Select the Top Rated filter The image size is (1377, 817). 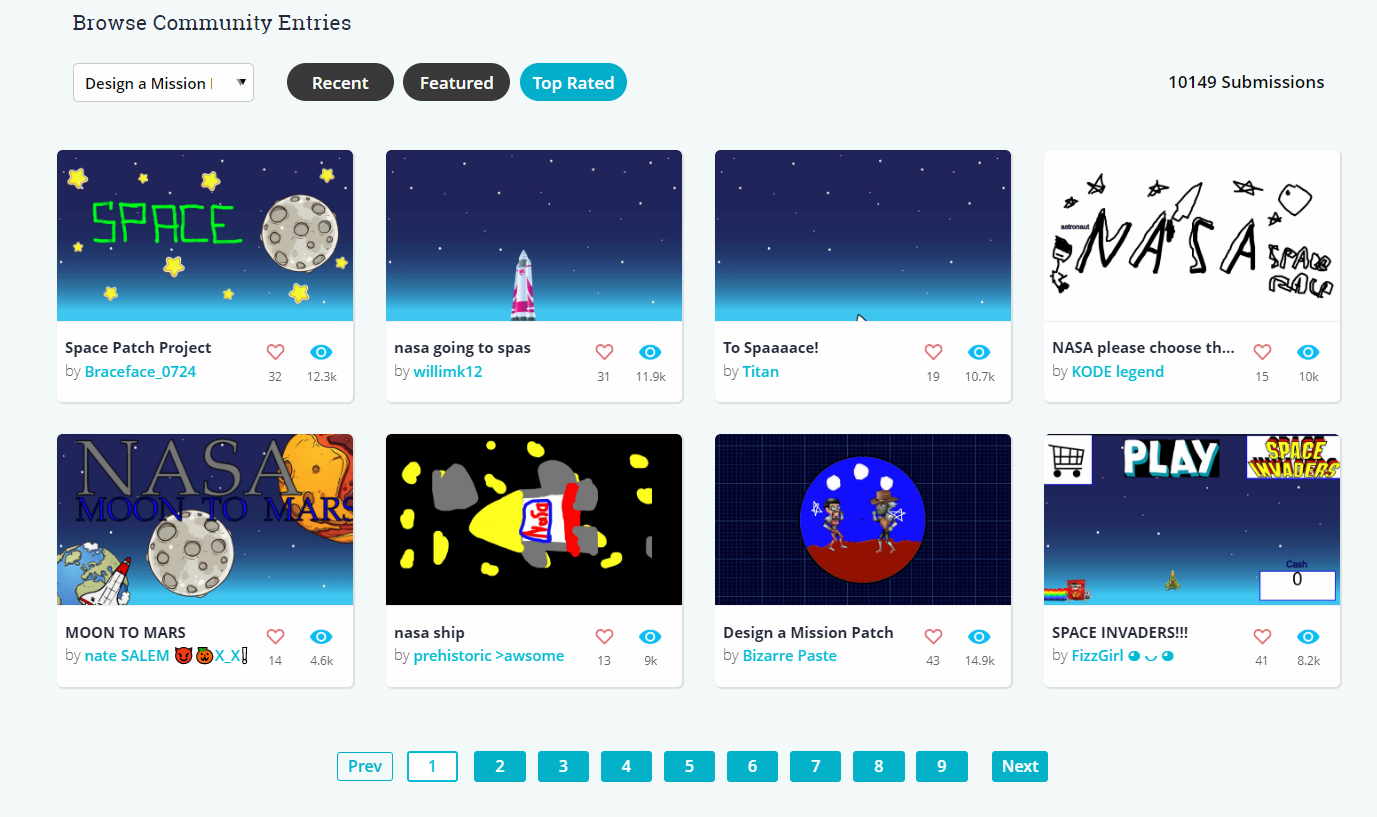pos(573,83)
